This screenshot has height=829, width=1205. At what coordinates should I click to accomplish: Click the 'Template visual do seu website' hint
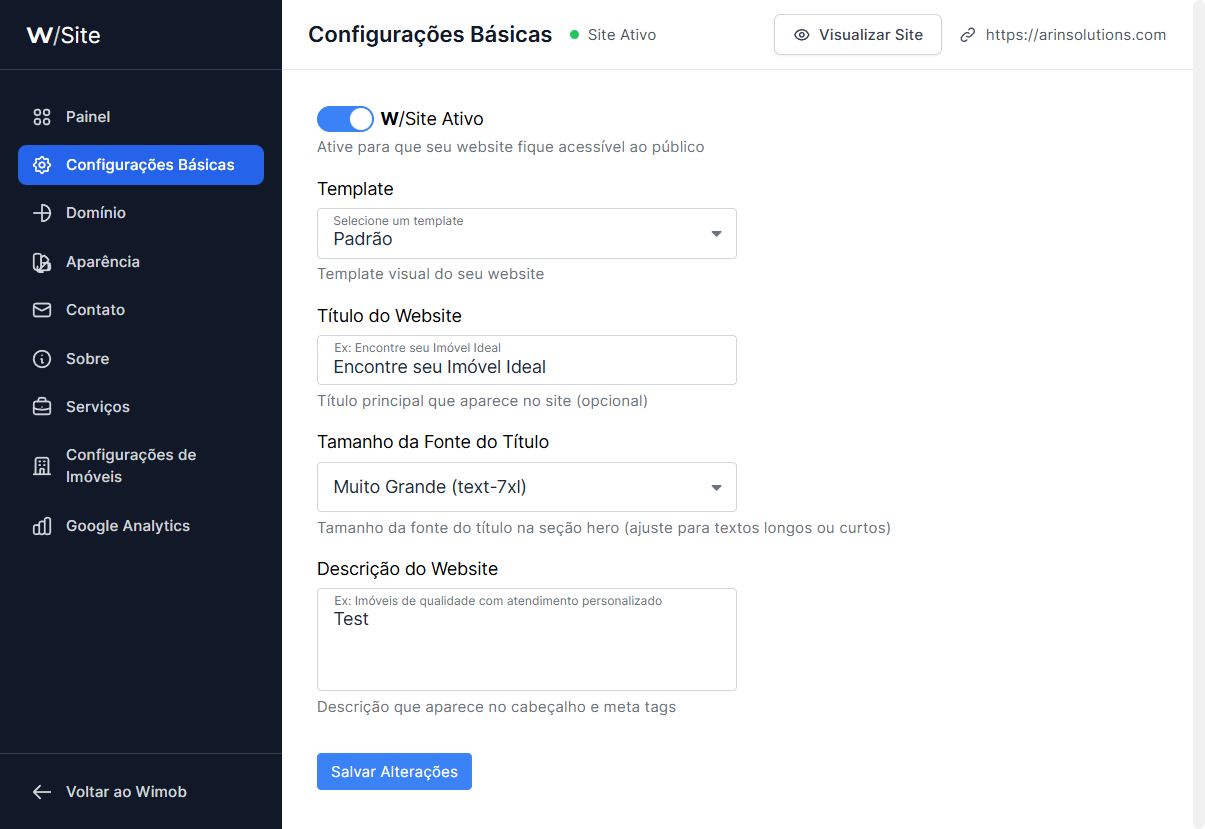point(431,274)
